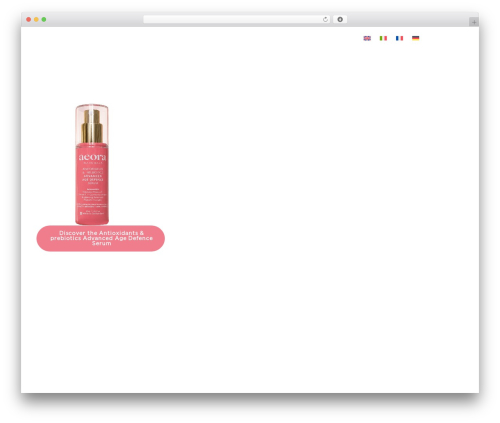Open the browser extension button beside address bar
The height and width of the screenshot is (423, 500).
tap(340, 20)
